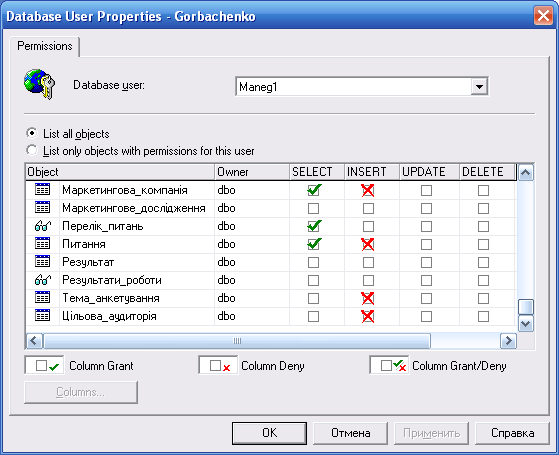This screenshot has width=559, height=455.
Task: Click the Применить button
Action: (431, 433)
